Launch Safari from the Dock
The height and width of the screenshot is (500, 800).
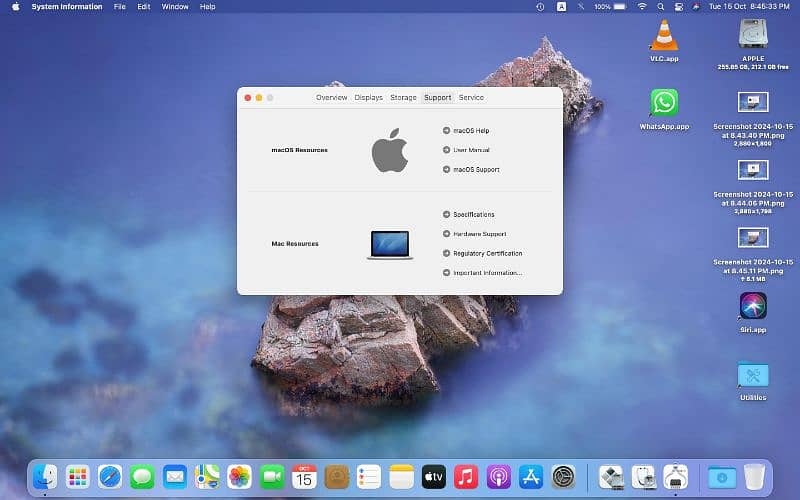coord(110,477)
